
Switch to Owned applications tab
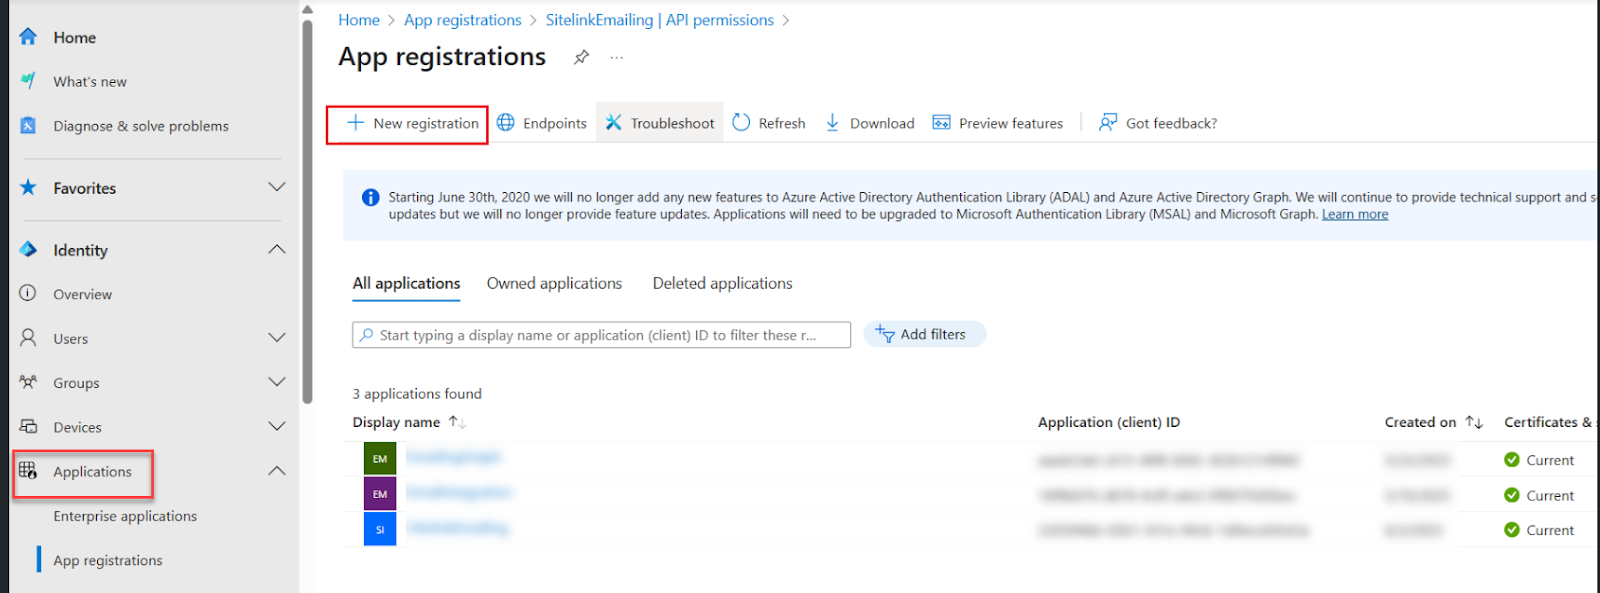pos(554,284)
